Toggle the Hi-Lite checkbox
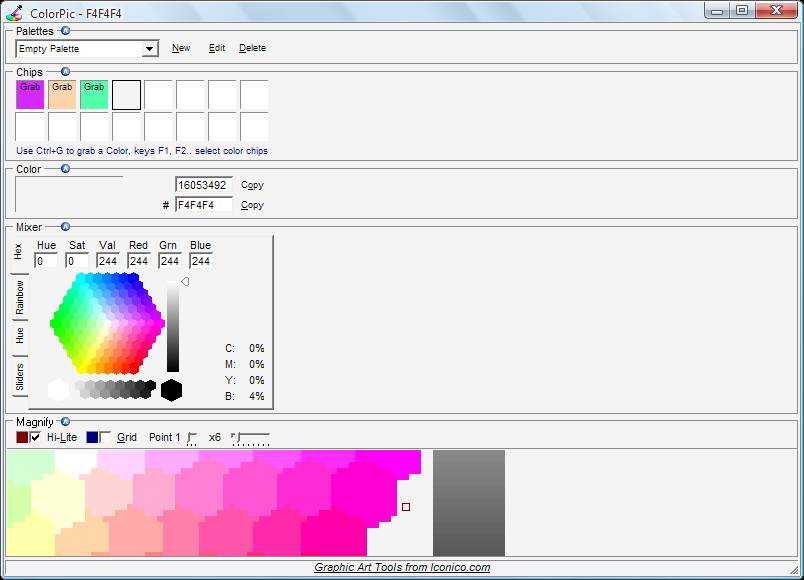This screenshot has height=580, width=804. [35, 437]
